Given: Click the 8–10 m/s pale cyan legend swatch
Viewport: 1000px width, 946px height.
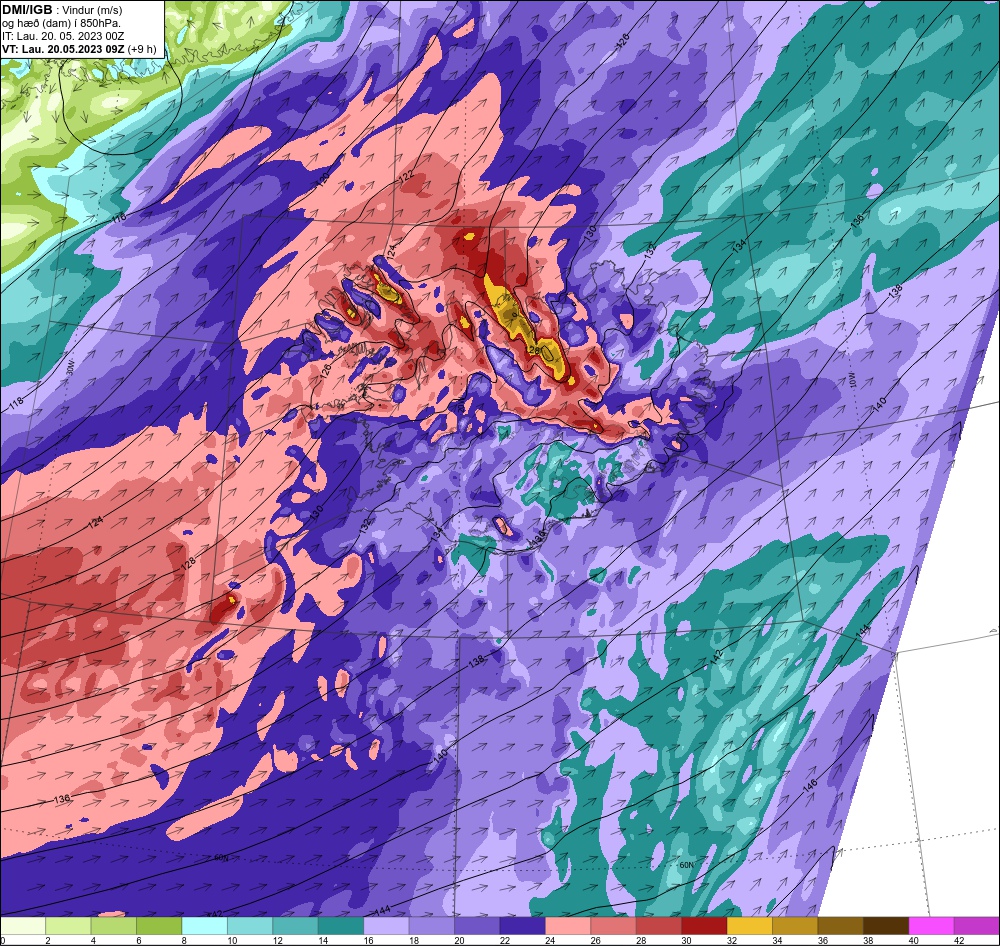Looking at the screenshot, I should (x=204, y=926).
